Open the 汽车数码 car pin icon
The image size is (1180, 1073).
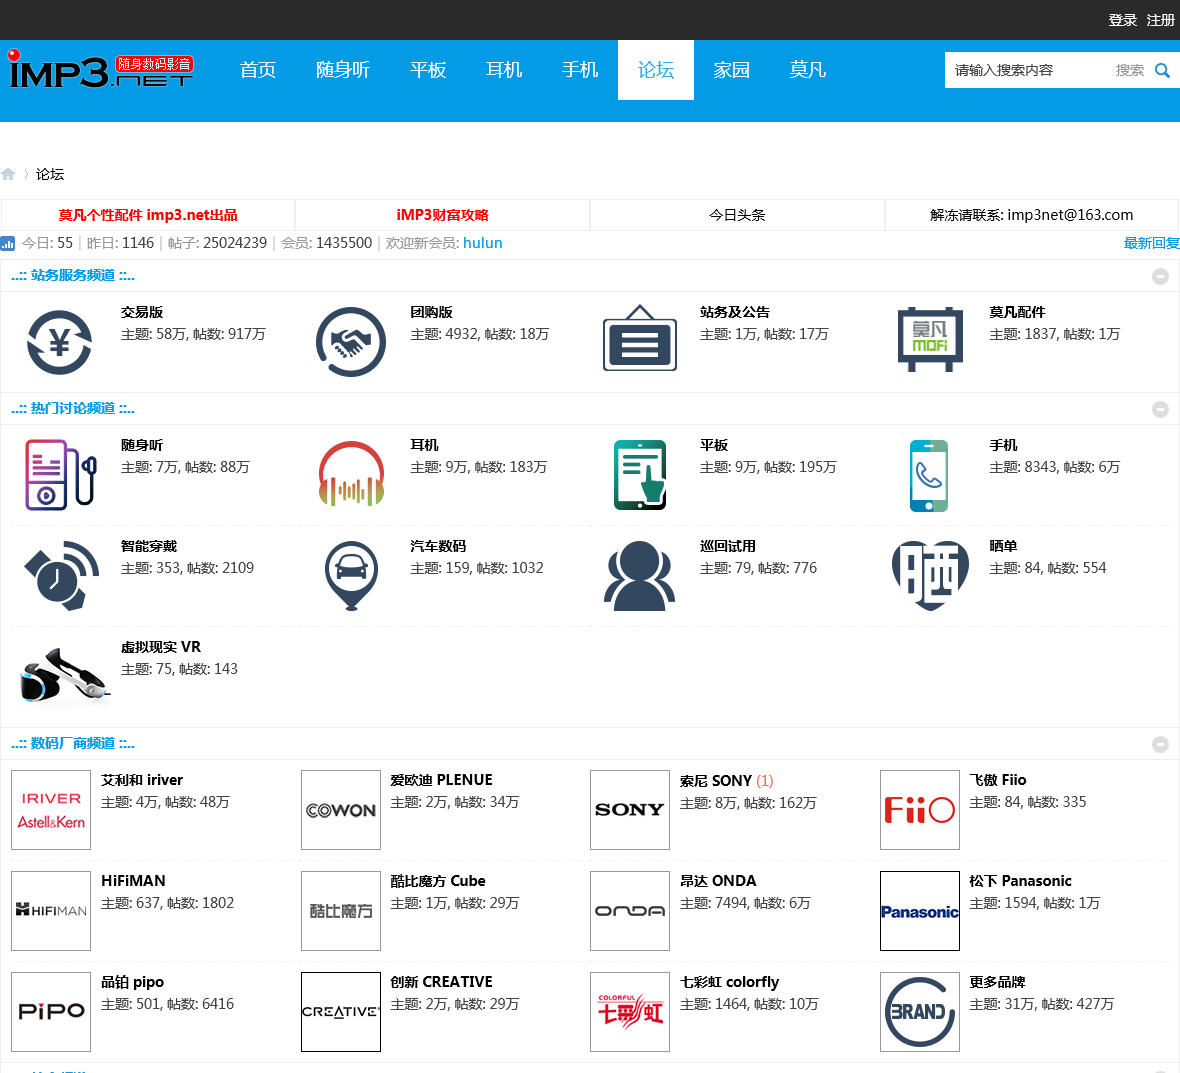351,576
